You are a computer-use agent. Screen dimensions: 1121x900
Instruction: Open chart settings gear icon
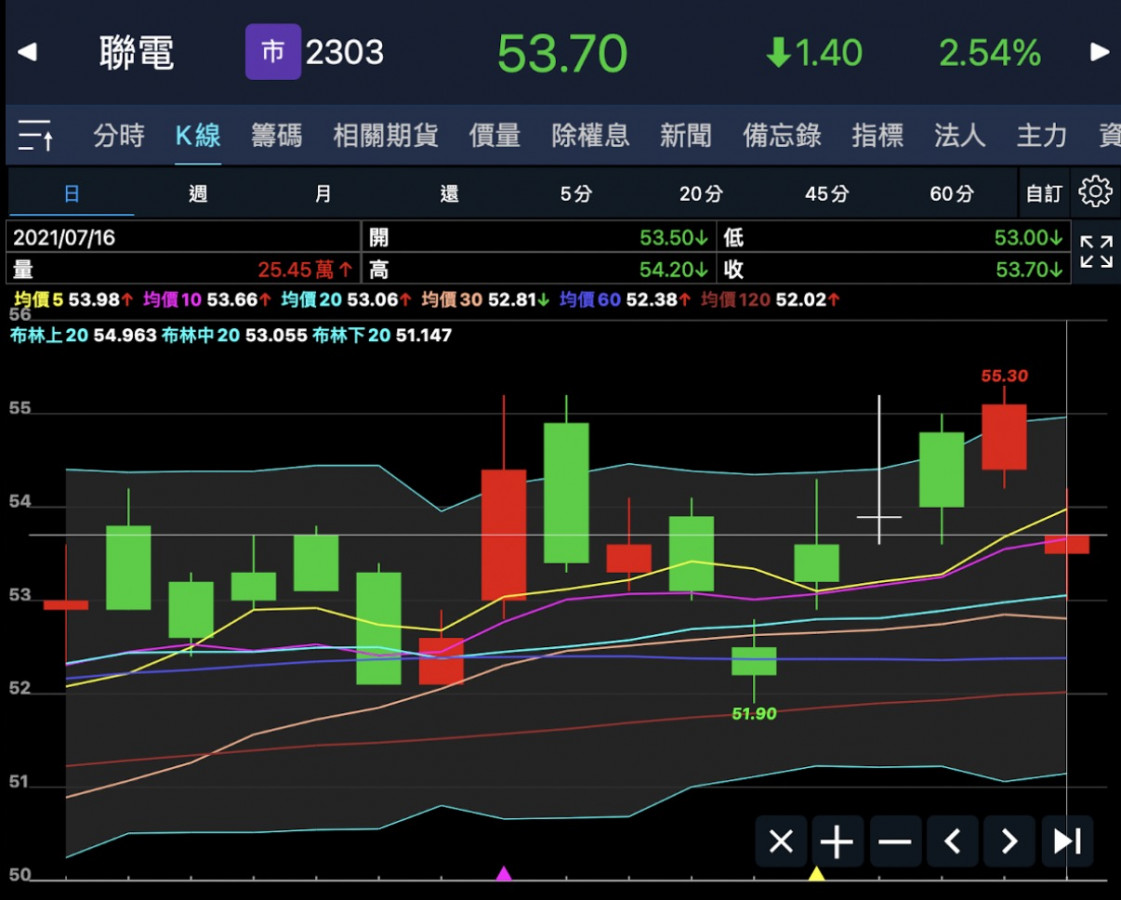pyautogui.click(x=1095, y=192)
